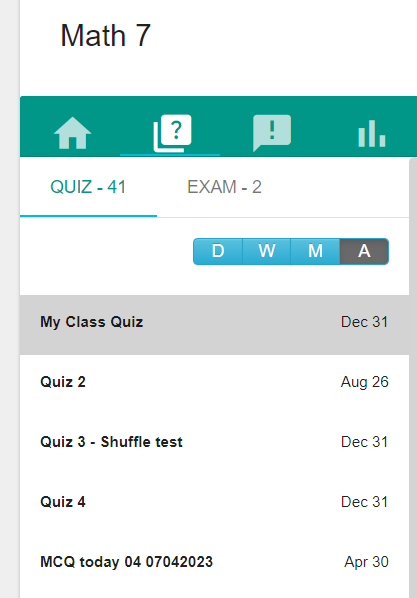
Task: Open the bar chart statistics icon
Action: (x=372, y=133)
